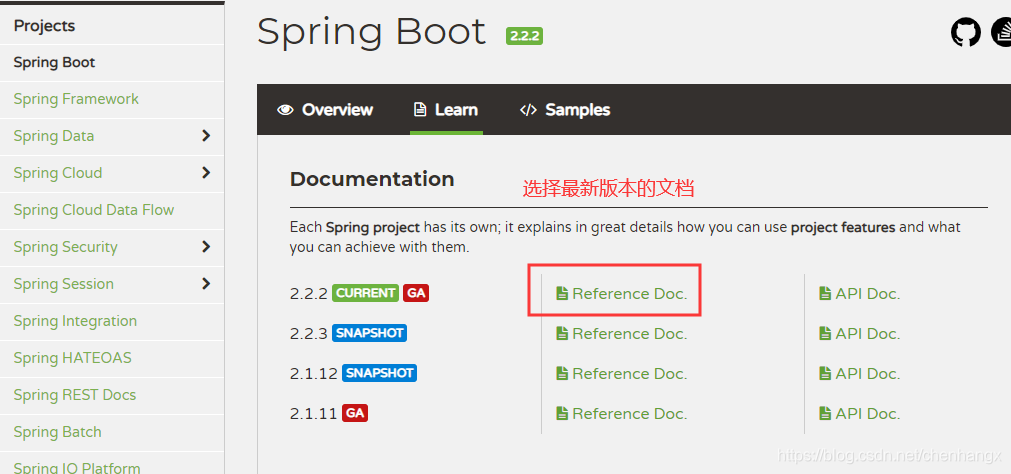The image size is (1011, 474).
Task: Open Spring IO Platform project
Action: click(x=77, y=468)
